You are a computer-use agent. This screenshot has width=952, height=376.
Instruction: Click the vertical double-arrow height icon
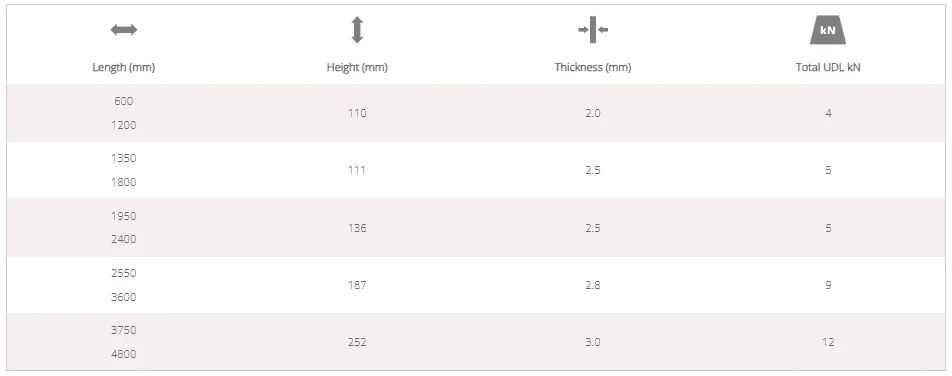pos(357,30)
